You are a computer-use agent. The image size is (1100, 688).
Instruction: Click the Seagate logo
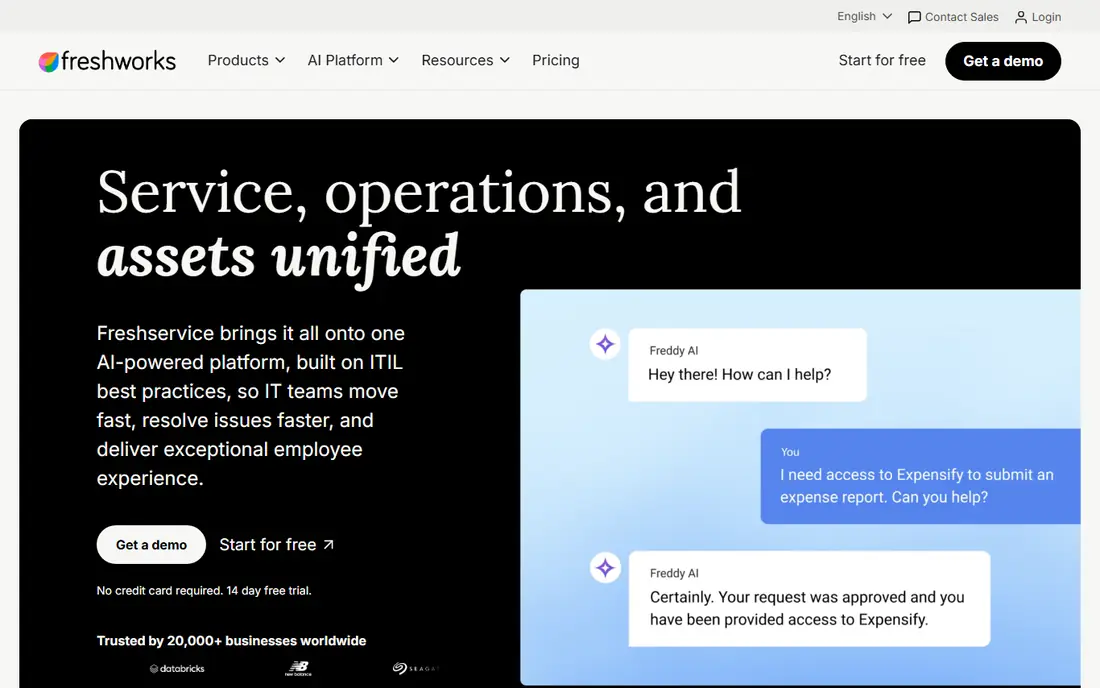pyautogui.click(x=415, y=668)
